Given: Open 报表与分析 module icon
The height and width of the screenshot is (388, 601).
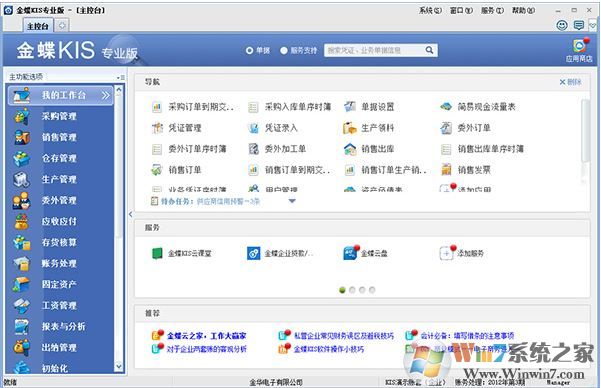Looking at the screenshot, I should click(x=22, y=327).
